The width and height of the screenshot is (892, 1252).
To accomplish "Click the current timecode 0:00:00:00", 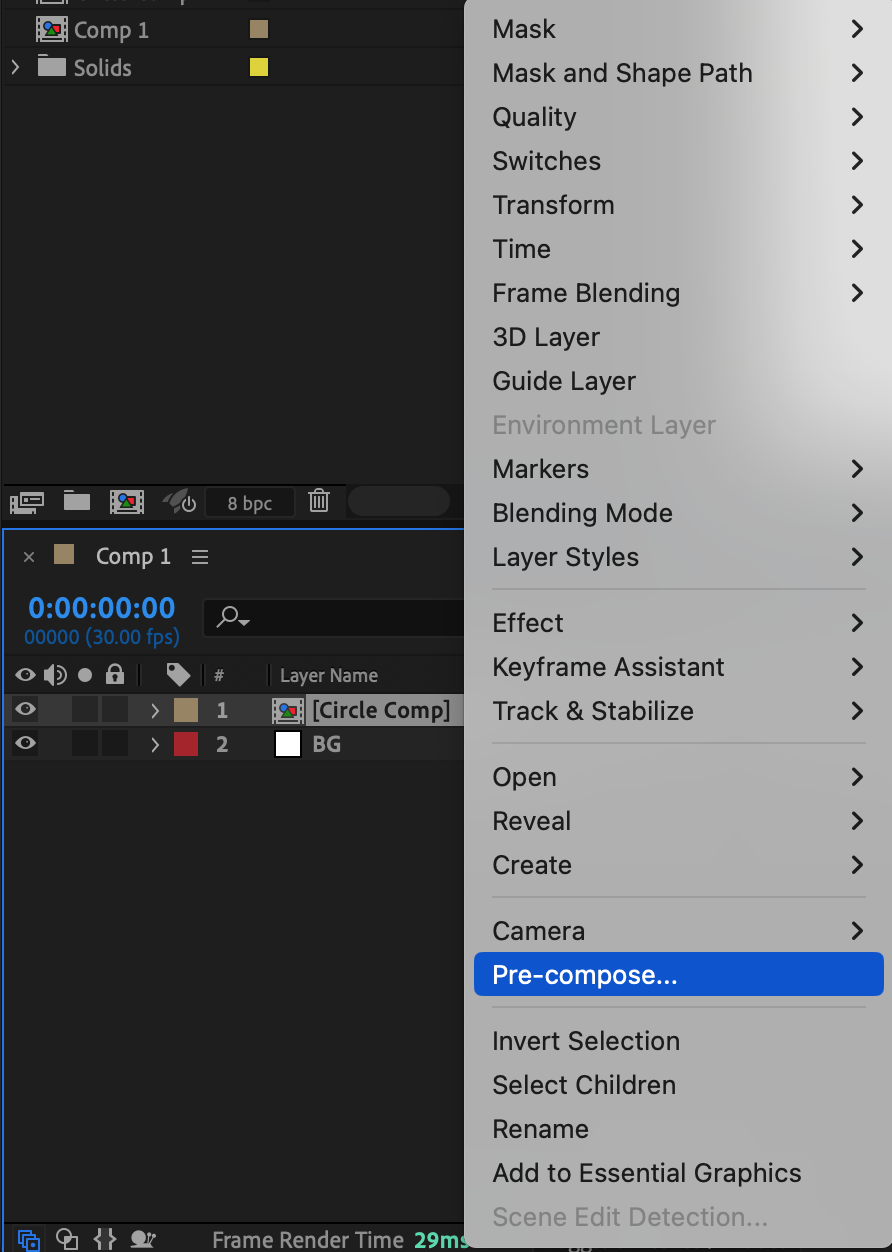I will click(x=101, y=608).
